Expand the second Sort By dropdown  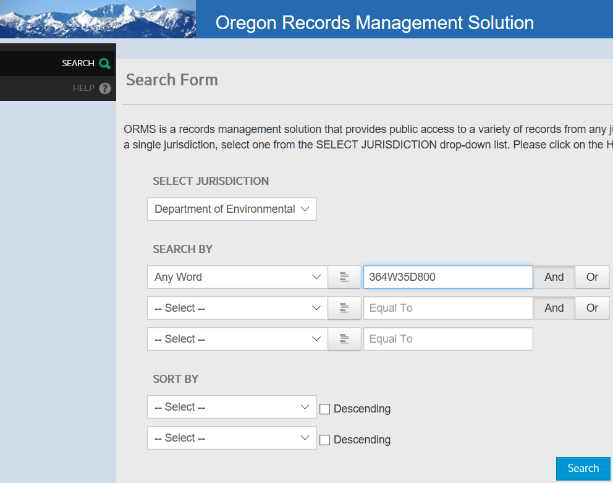(232, 439)
